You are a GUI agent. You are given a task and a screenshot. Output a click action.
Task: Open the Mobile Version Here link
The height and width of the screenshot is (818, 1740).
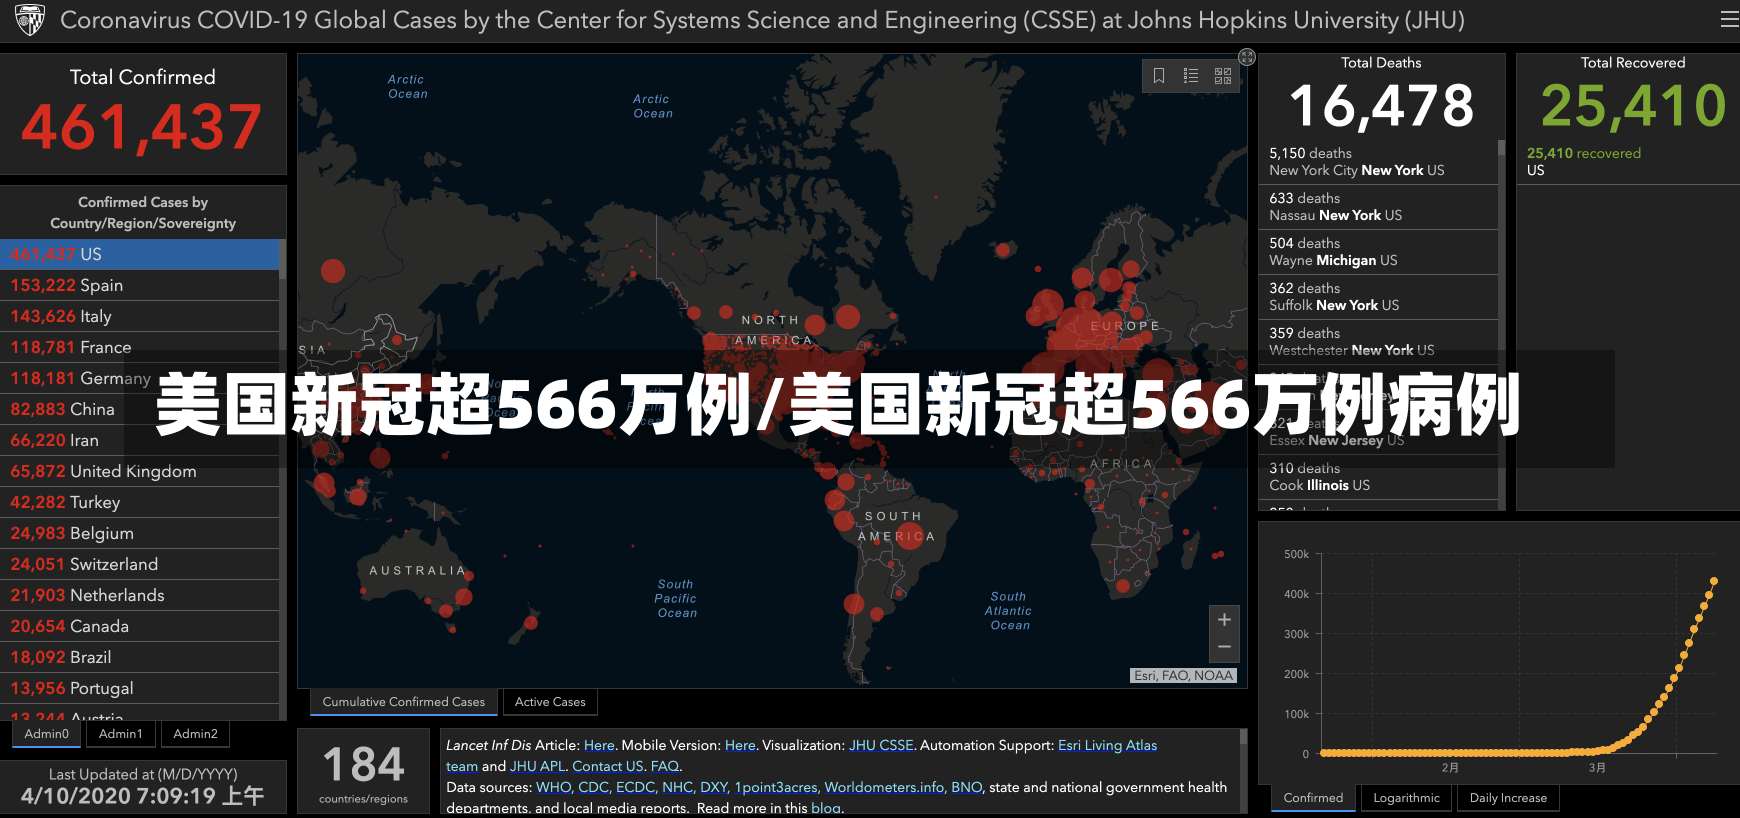[x=740, y=745]
